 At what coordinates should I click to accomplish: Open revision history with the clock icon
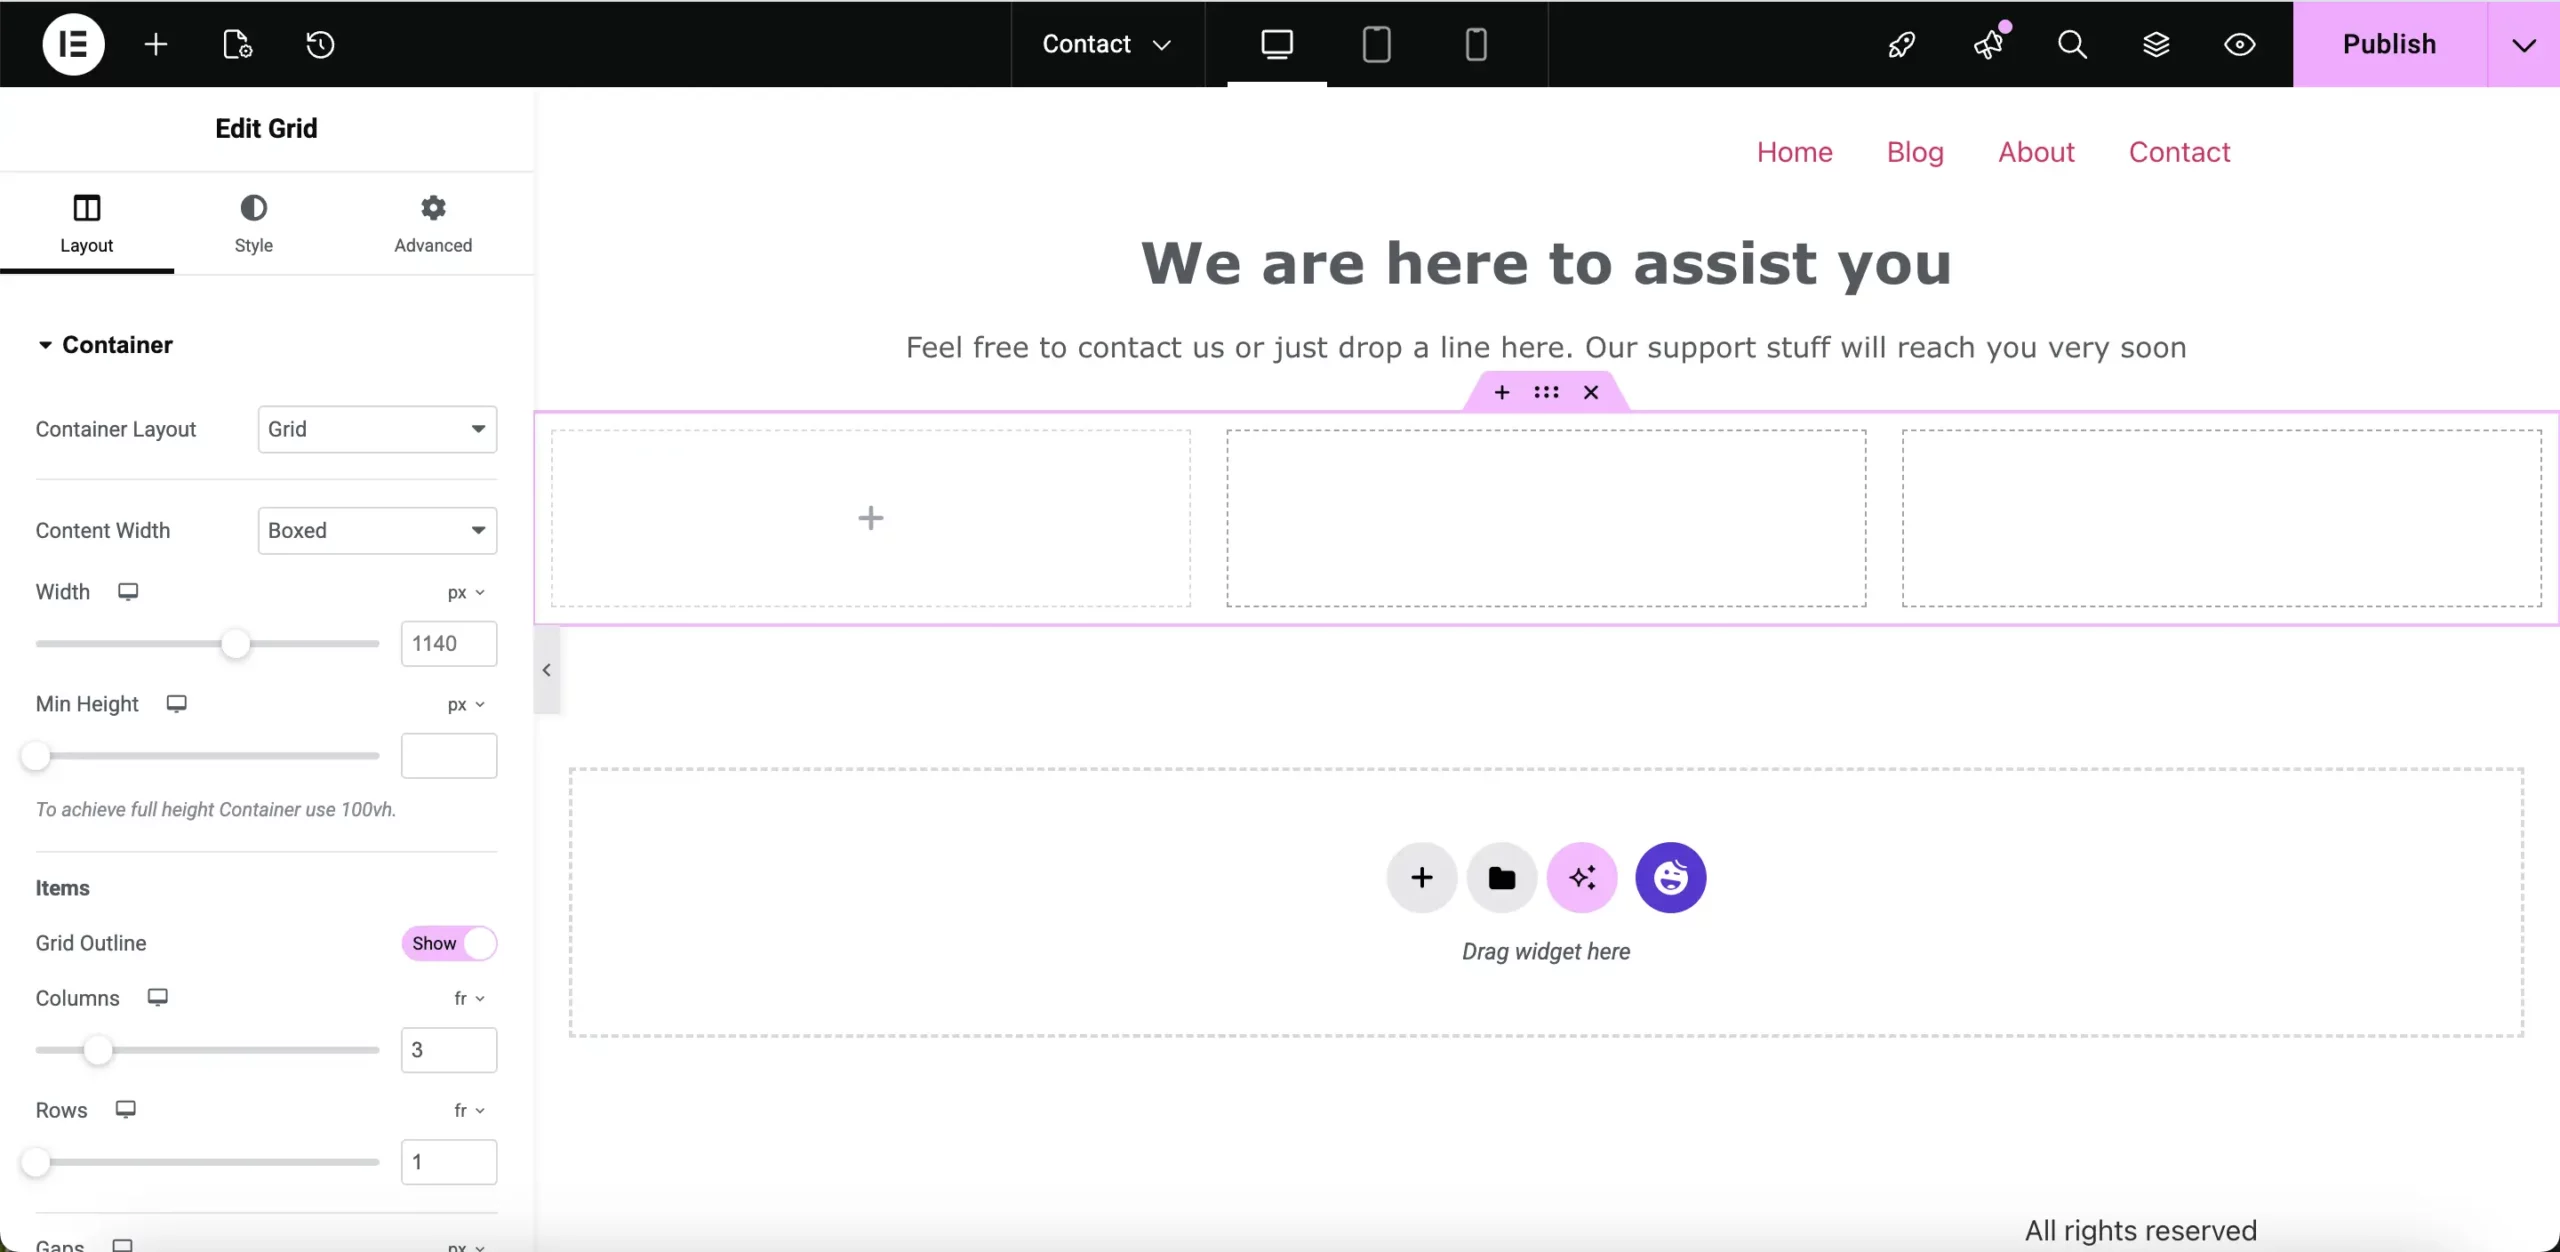tap(319, 44)
